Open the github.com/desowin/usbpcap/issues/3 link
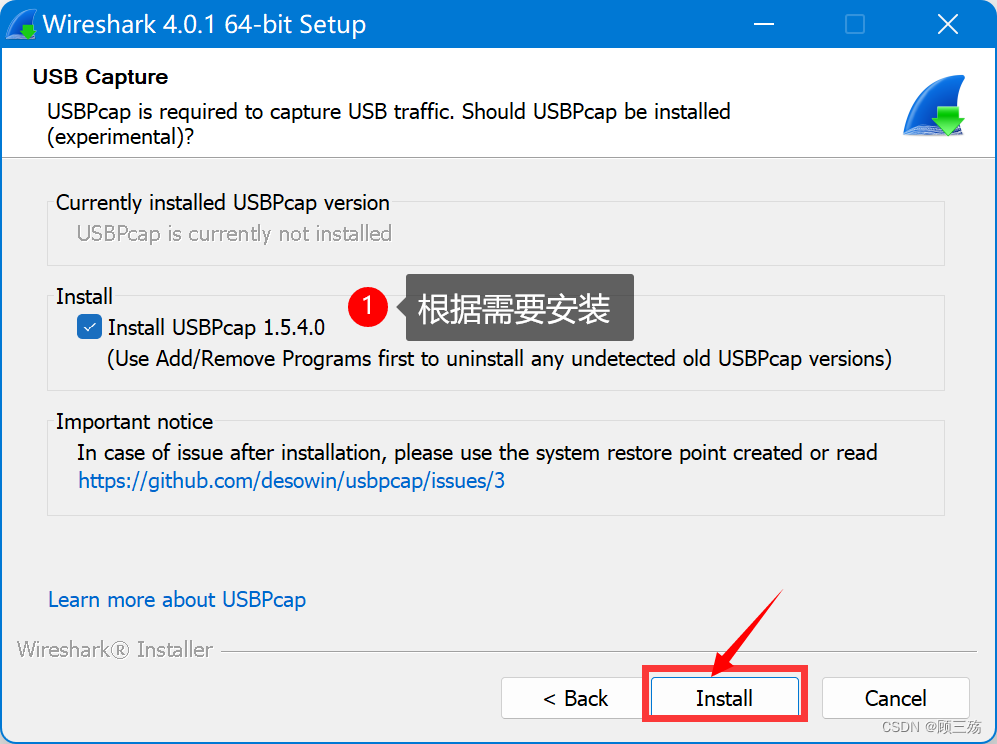 [291, 481]
